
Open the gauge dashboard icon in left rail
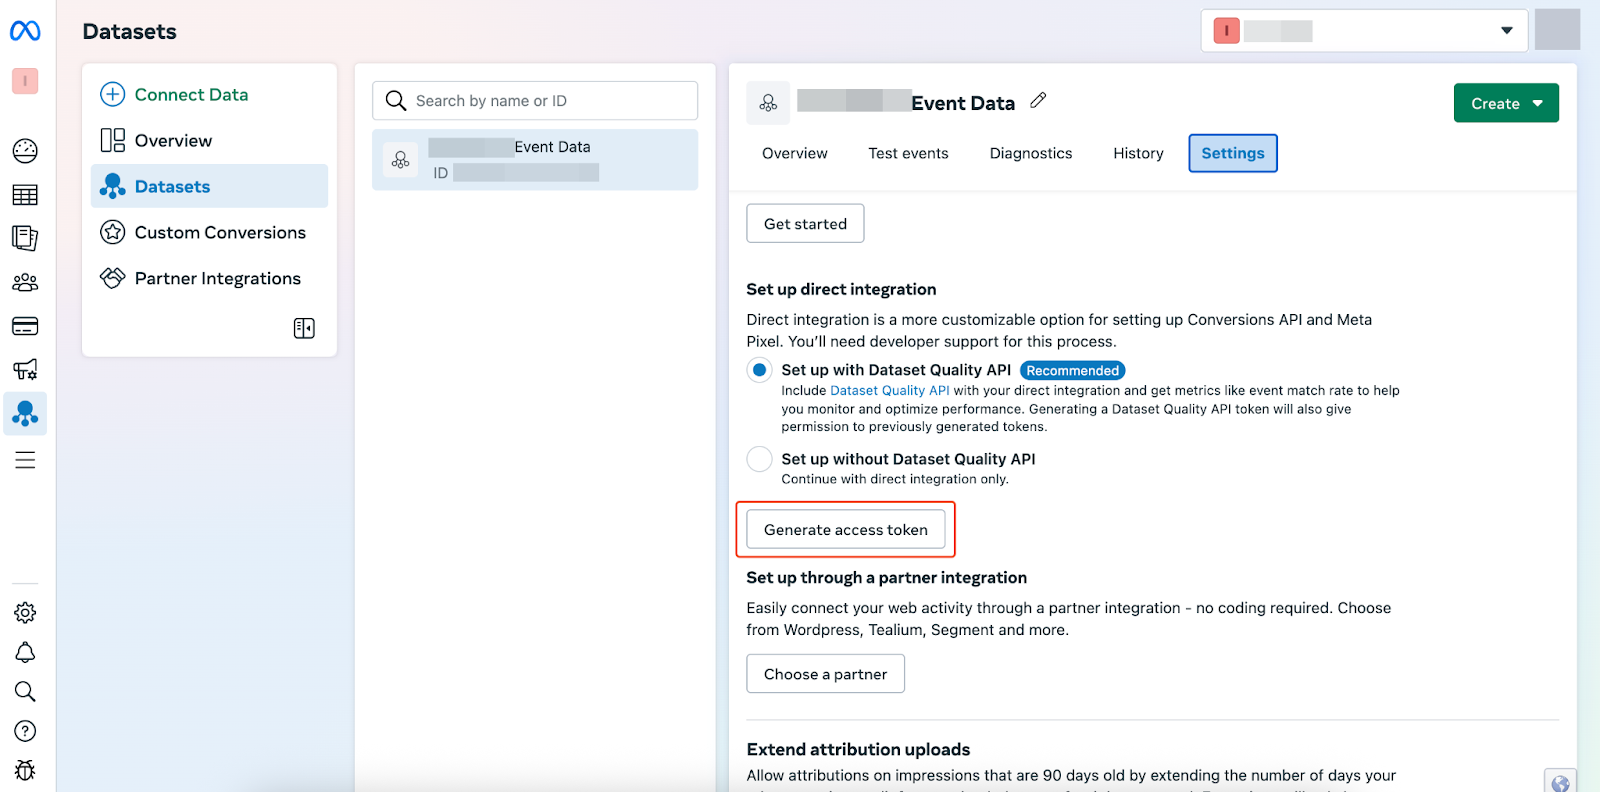(25, 151)
